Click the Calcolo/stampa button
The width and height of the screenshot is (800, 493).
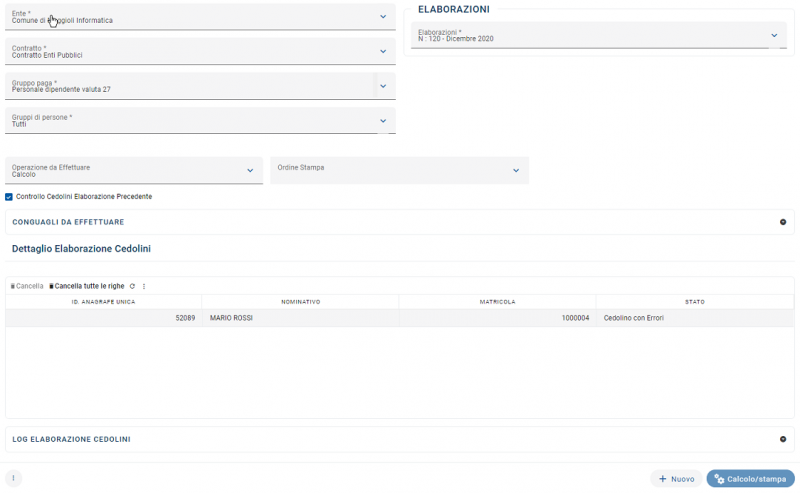pos(751,479)
